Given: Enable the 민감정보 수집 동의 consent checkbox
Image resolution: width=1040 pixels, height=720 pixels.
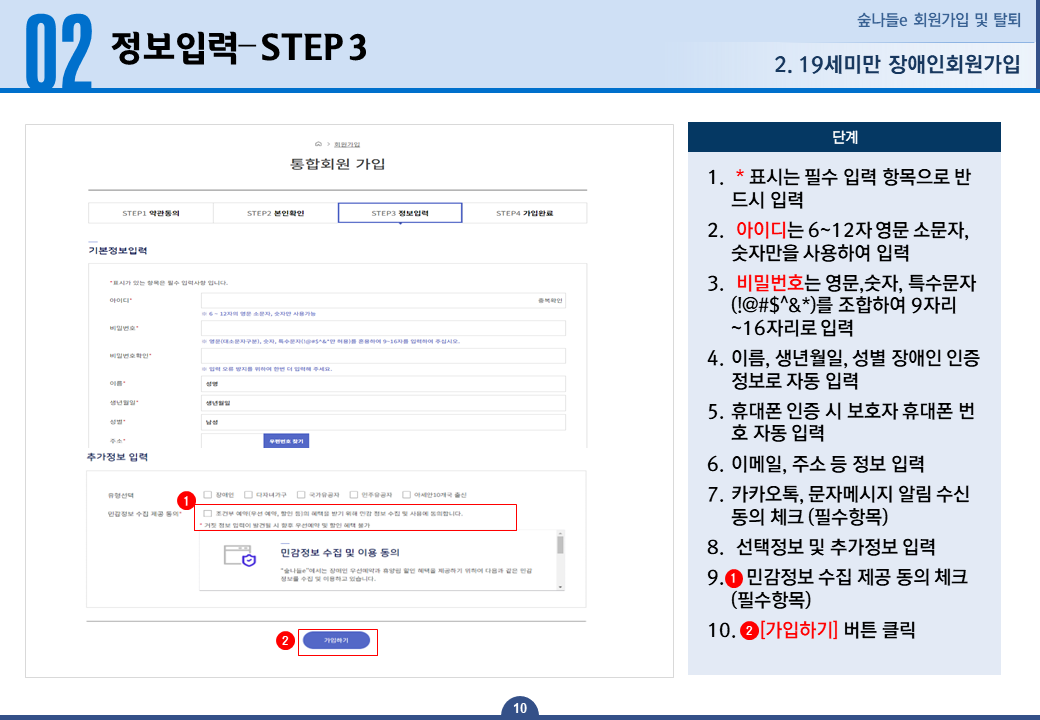Looking at the screenshot, I should tap(207, 512).
